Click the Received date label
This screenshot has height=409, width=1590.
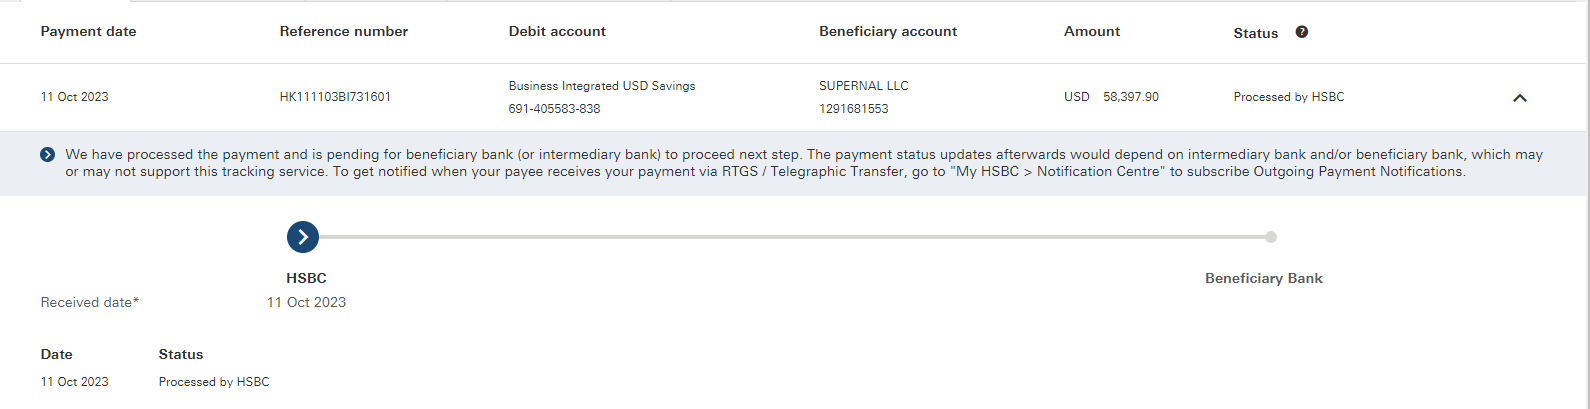pyautogui.click(x=90, y=302)
